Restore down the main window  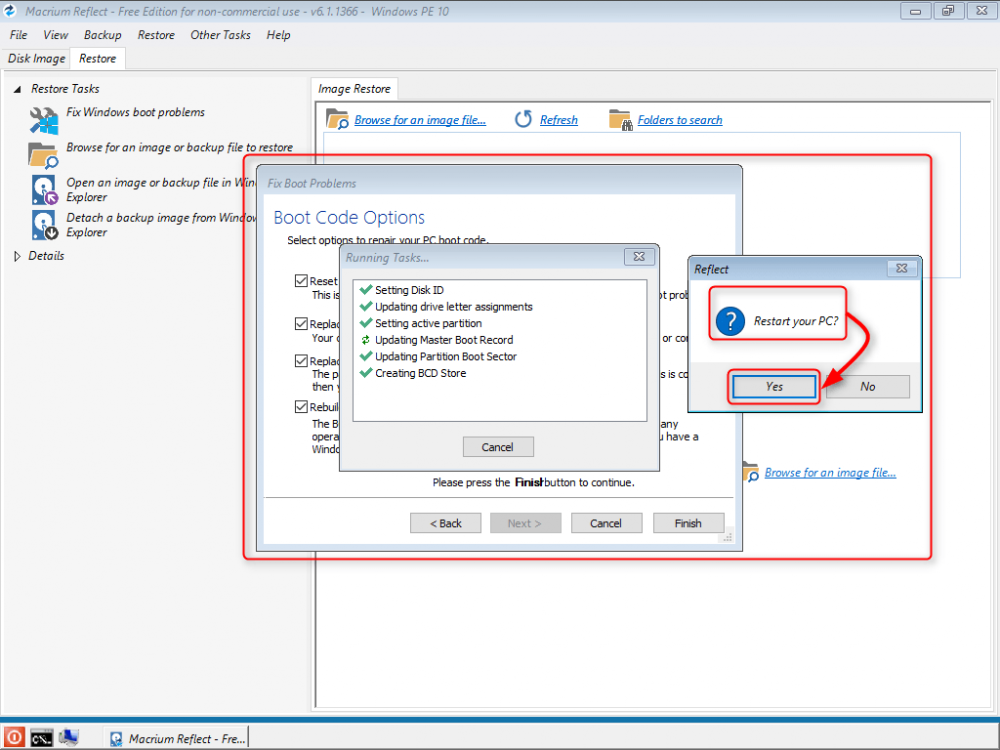click(x=948, y=11)
